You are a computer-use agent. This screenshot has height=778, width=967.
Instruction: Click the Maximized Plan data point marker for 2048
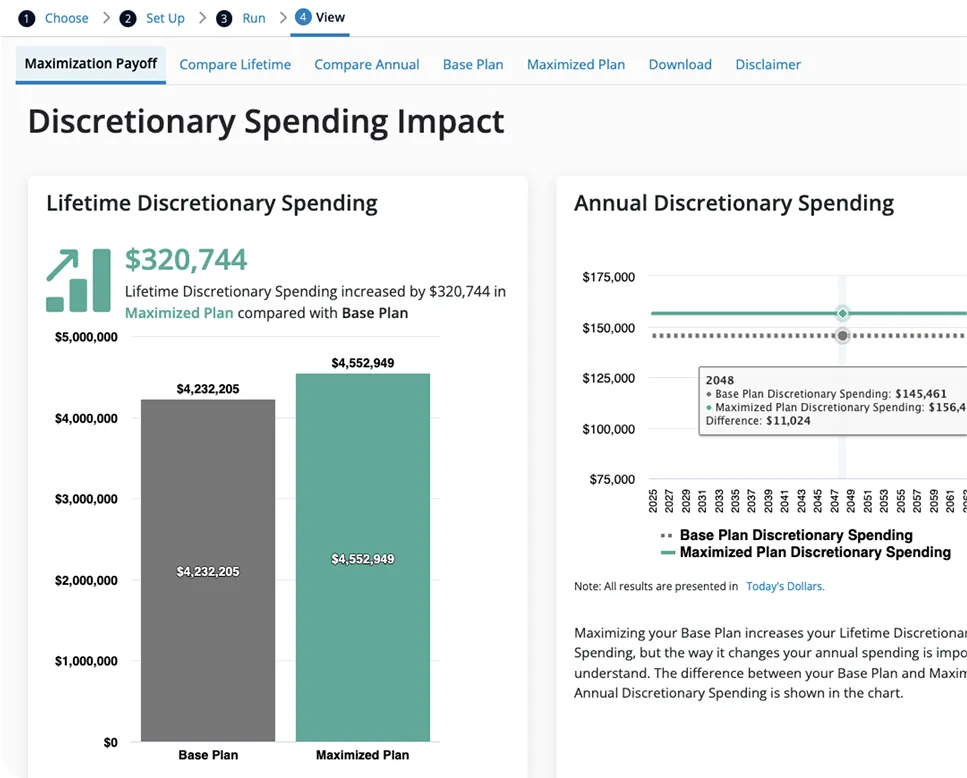pyautogui.click(x=842, y=313)
